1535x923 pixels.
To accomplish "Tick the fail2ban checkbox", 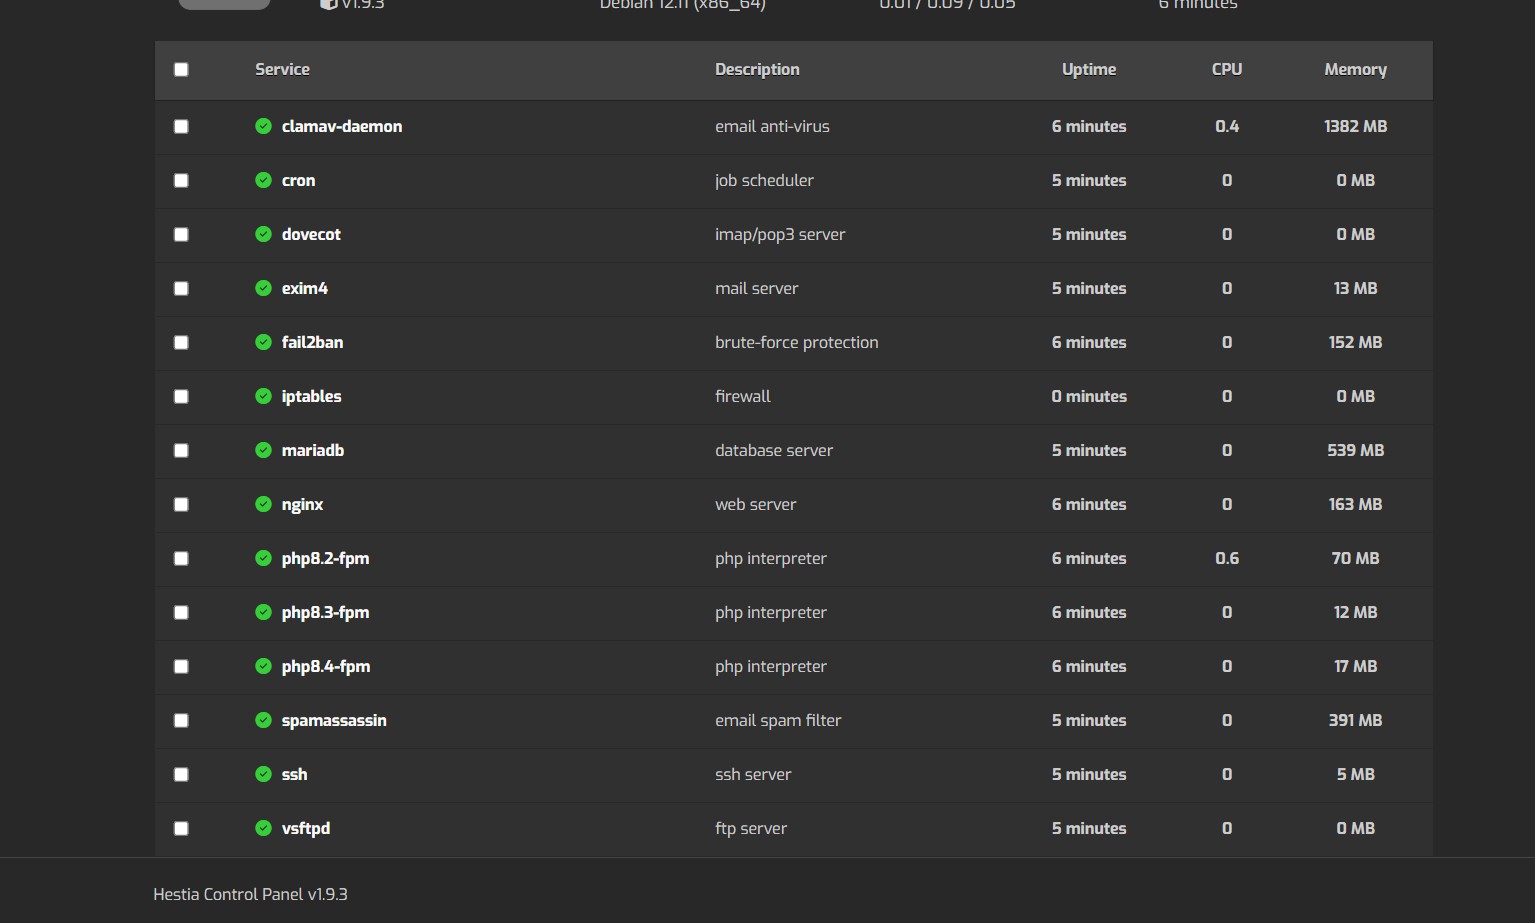I will (x=181, y=342).
